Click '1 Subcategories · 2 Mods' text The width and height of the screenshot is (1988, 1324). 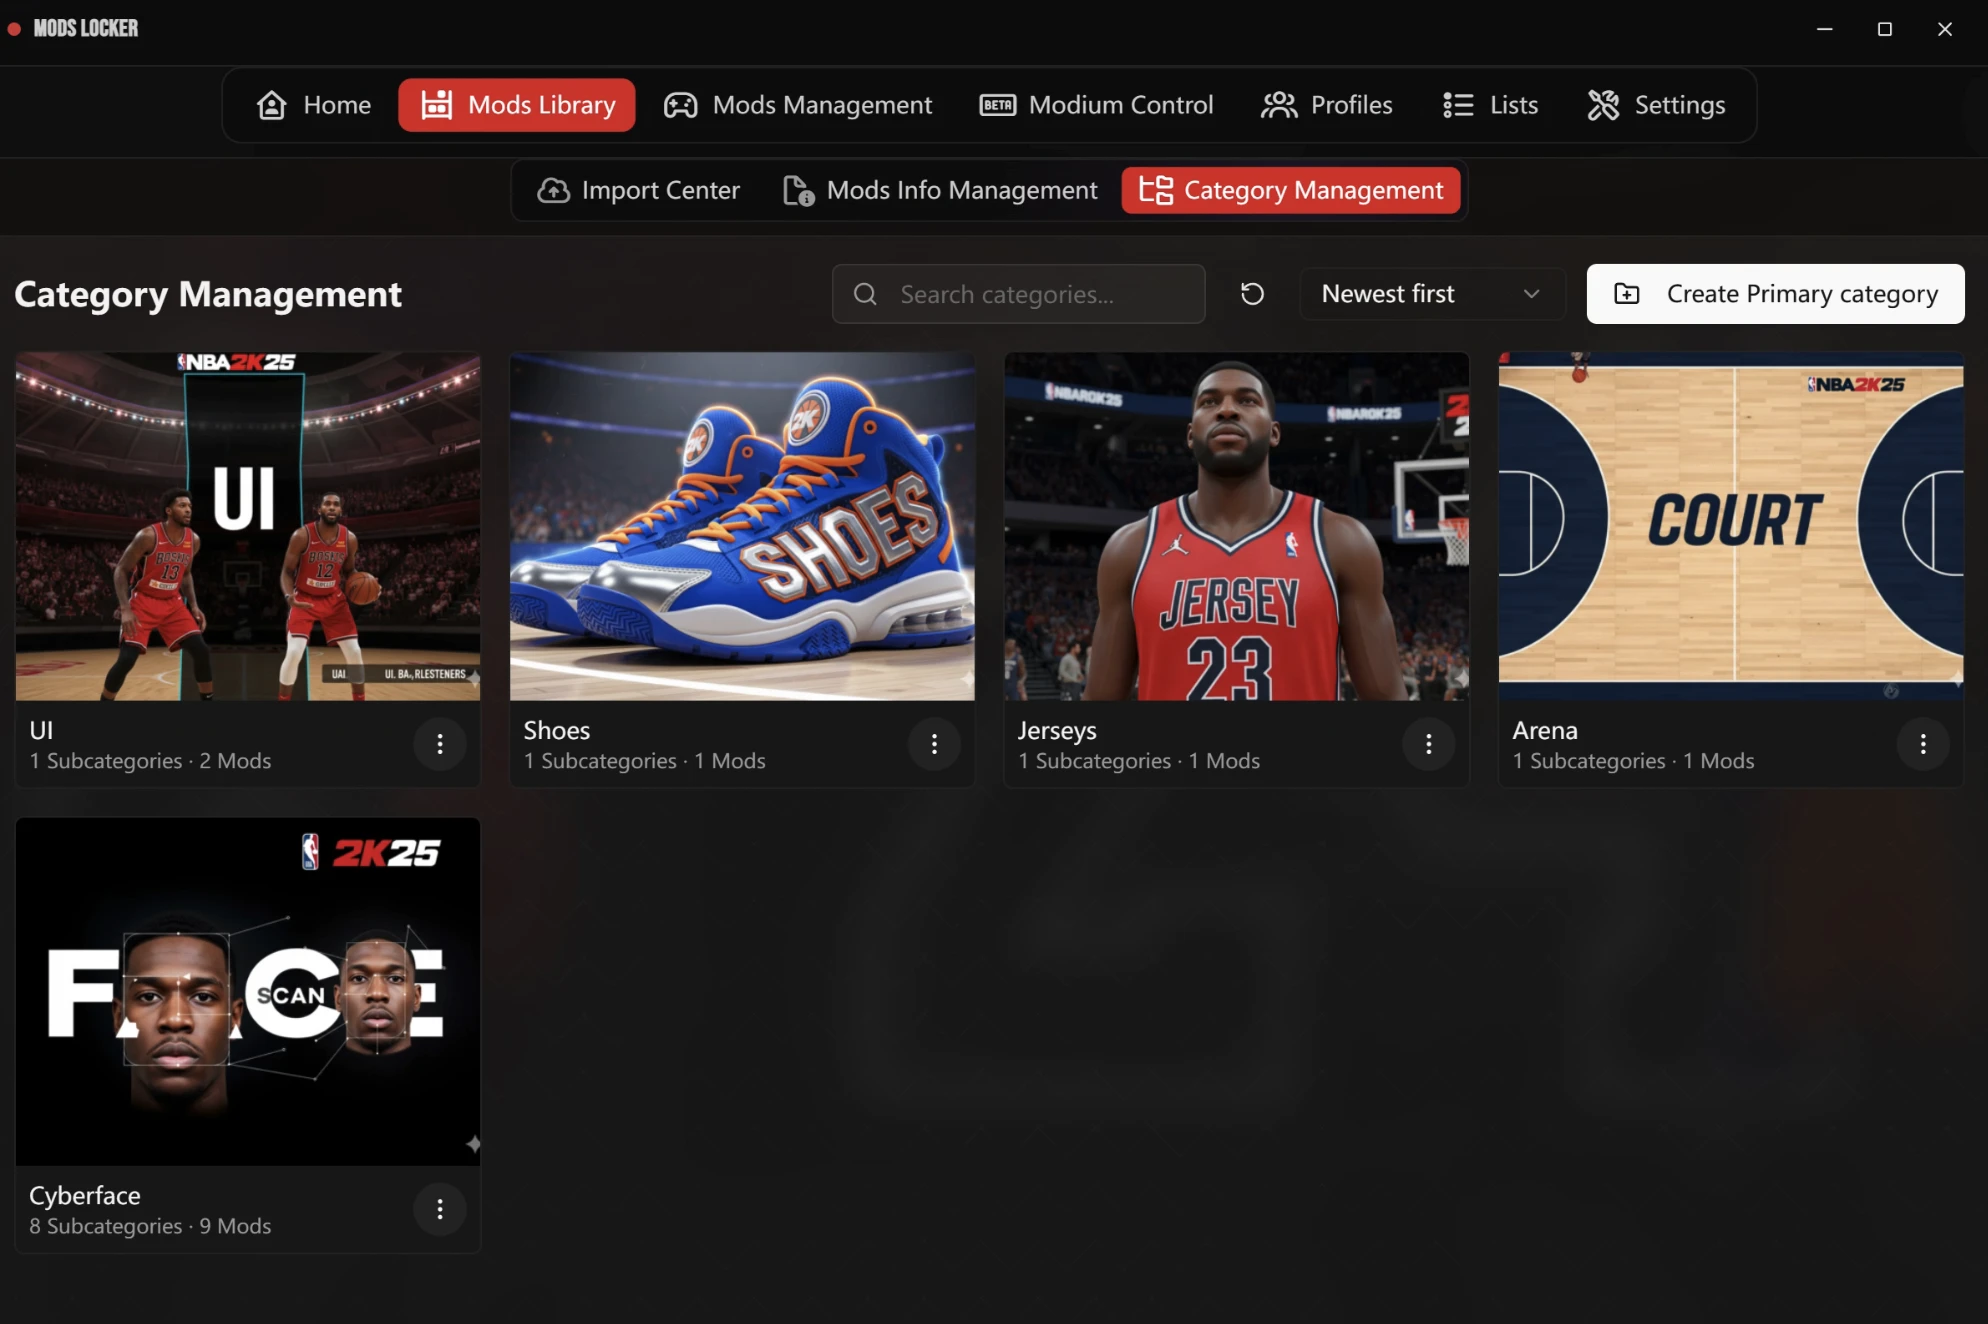150,761
